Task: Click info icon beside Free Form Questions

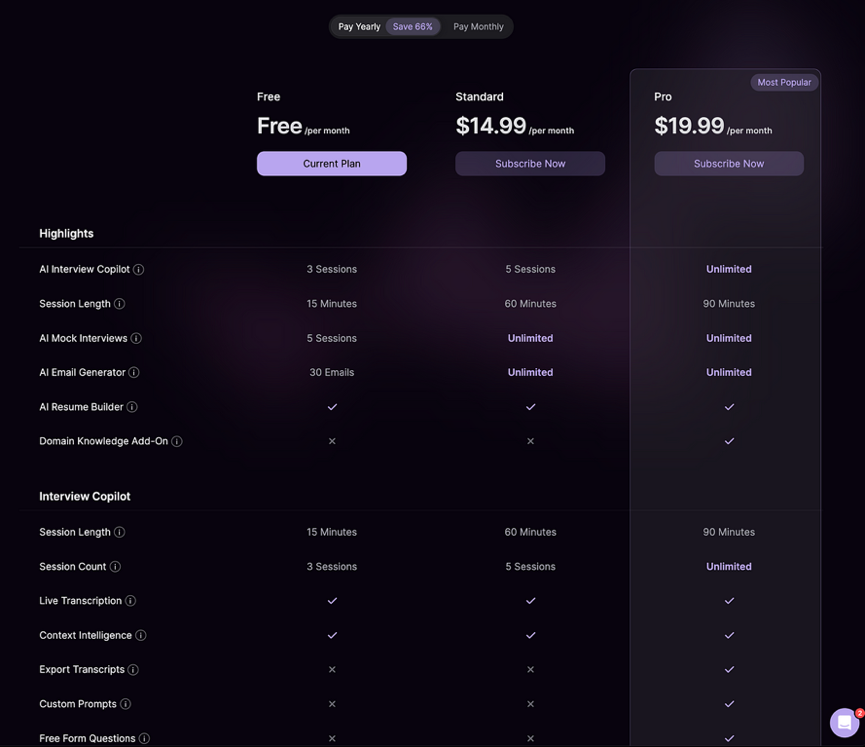Action: [144, 739]
